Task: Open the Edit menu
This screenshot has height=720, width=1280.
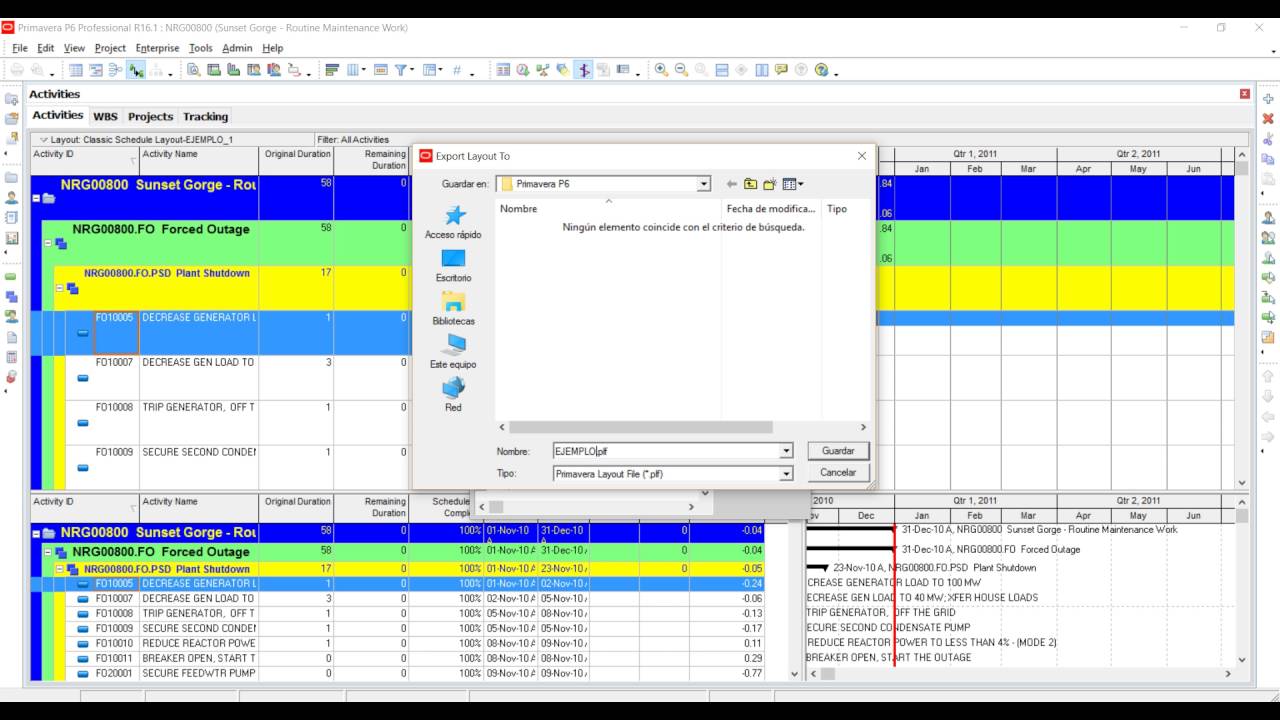Action: pyautogui.click(x=46, y=48)
